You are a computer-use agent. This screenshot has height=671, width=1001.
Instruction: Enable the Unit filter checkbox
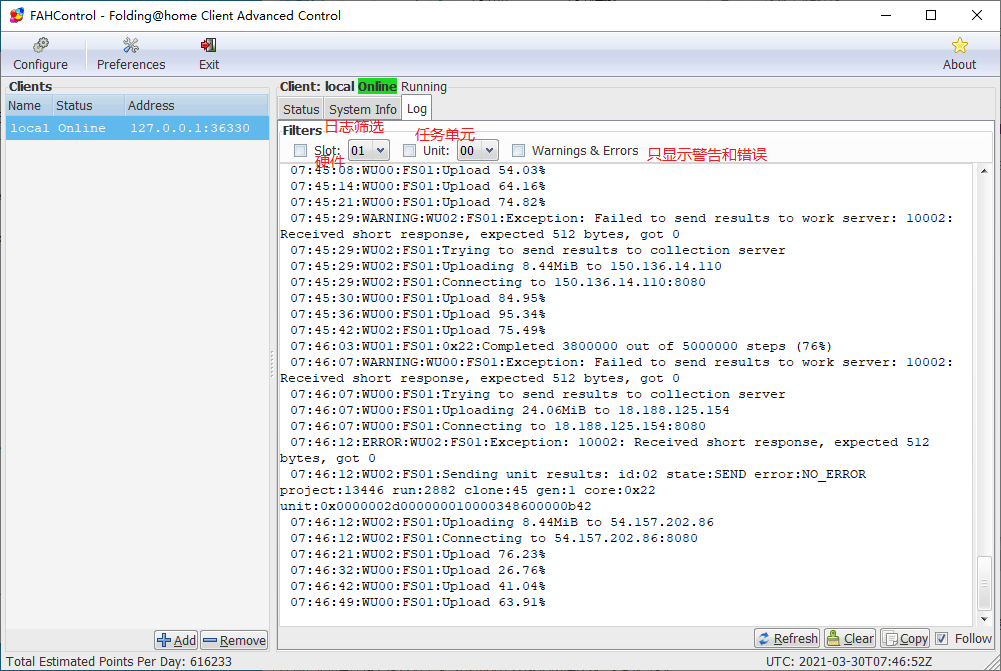pos(409,151)
